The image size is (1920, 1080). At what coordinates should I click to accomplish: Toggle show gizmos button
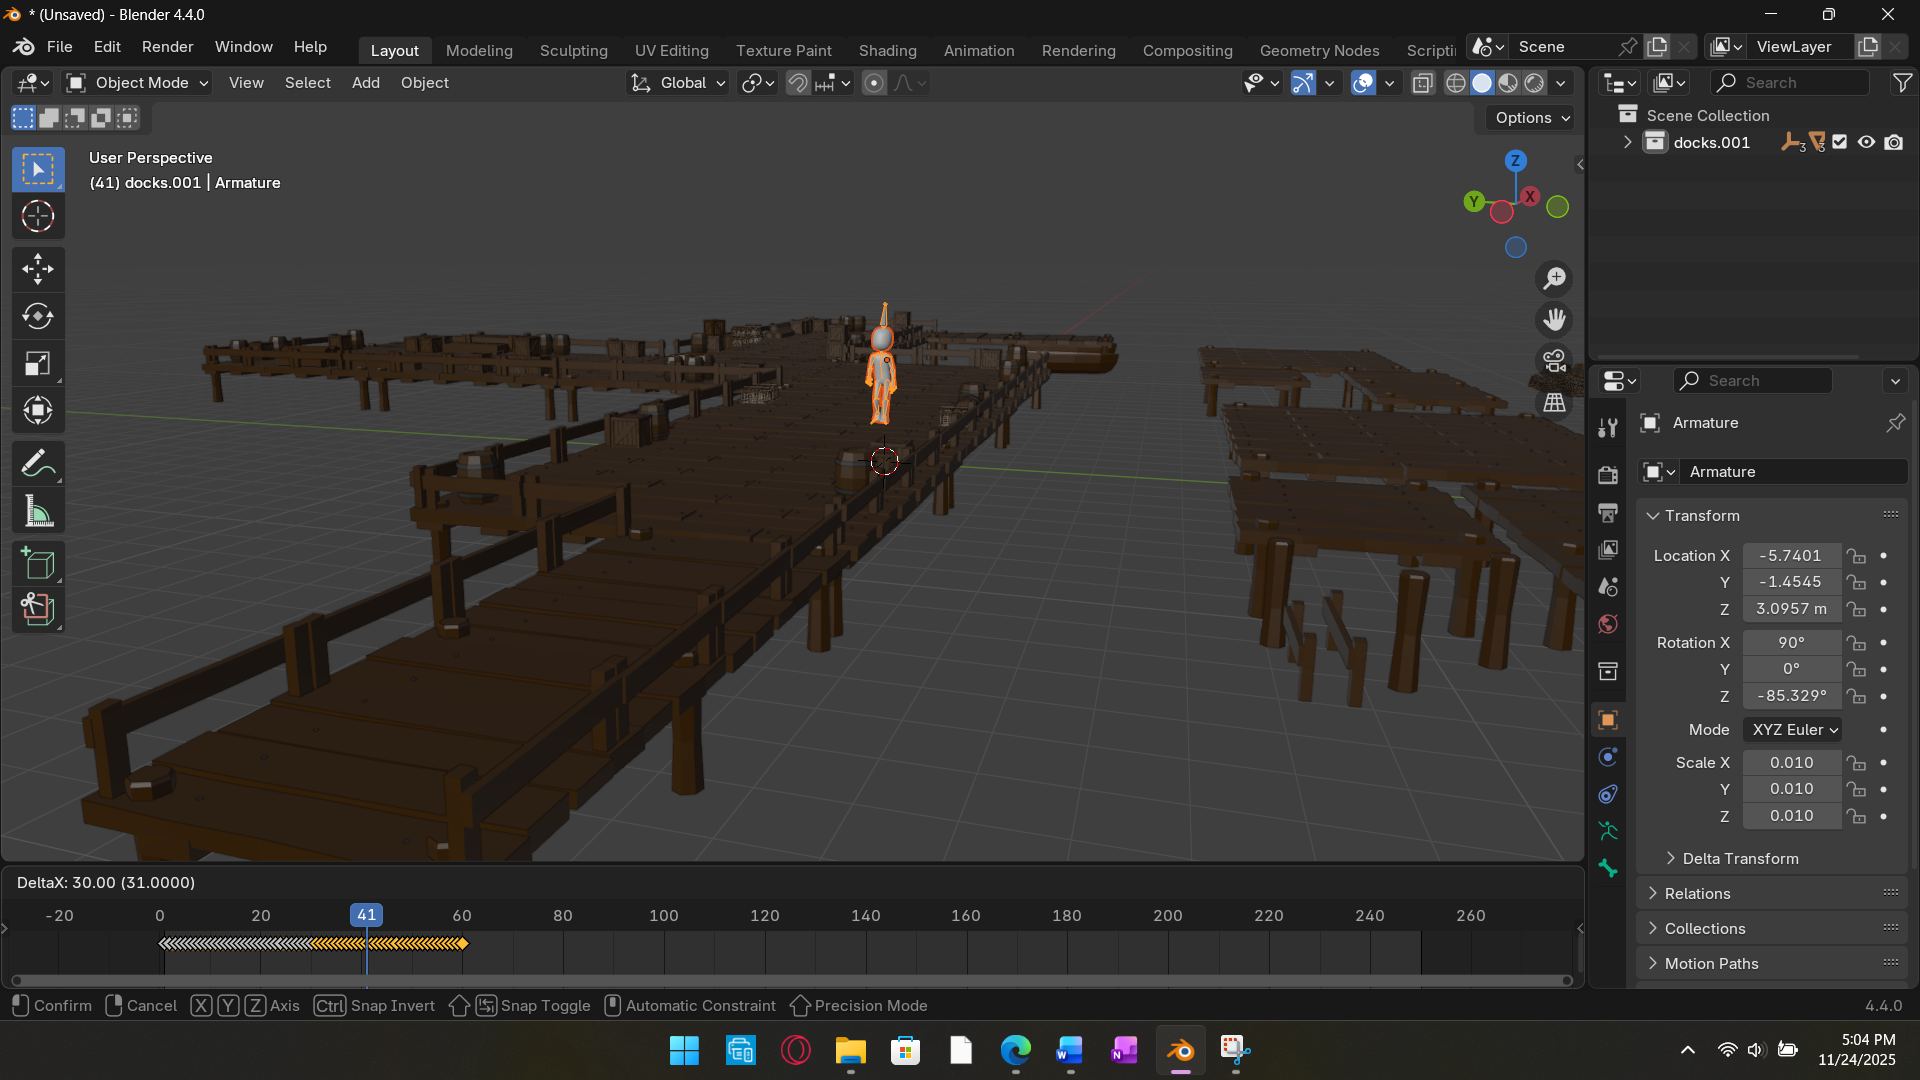click(x=1303, y=83)
